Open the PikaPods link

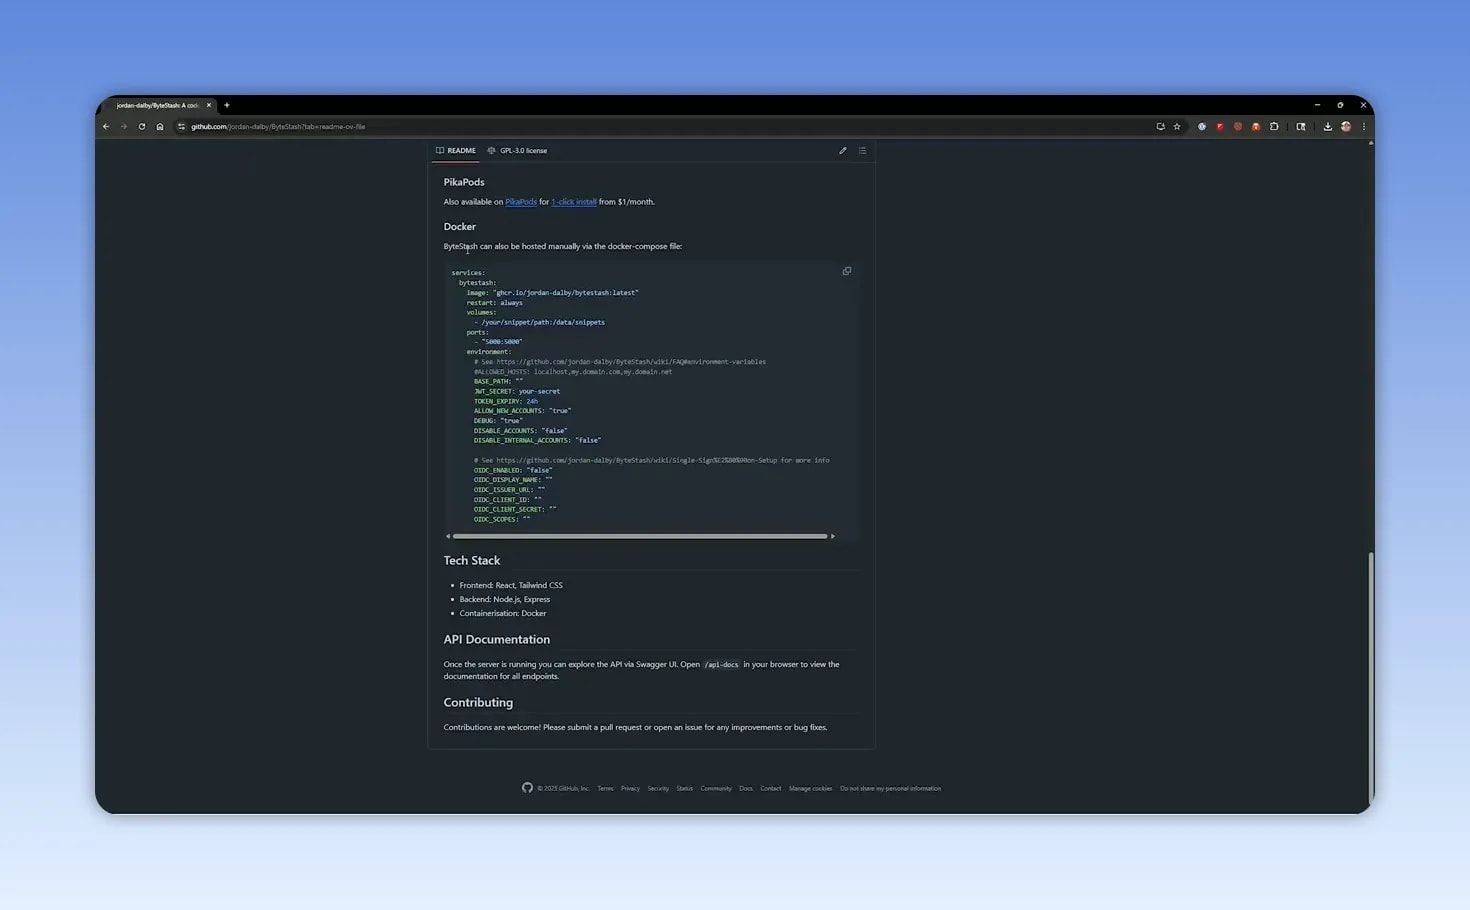click(x=521, y=202)
